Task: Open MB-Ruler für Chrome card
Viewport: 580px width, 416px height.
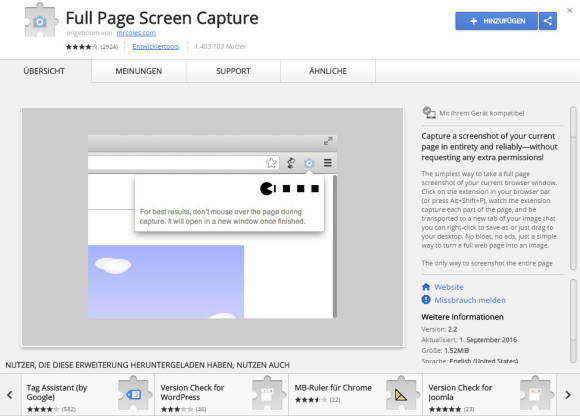Action: click(355, 395)
